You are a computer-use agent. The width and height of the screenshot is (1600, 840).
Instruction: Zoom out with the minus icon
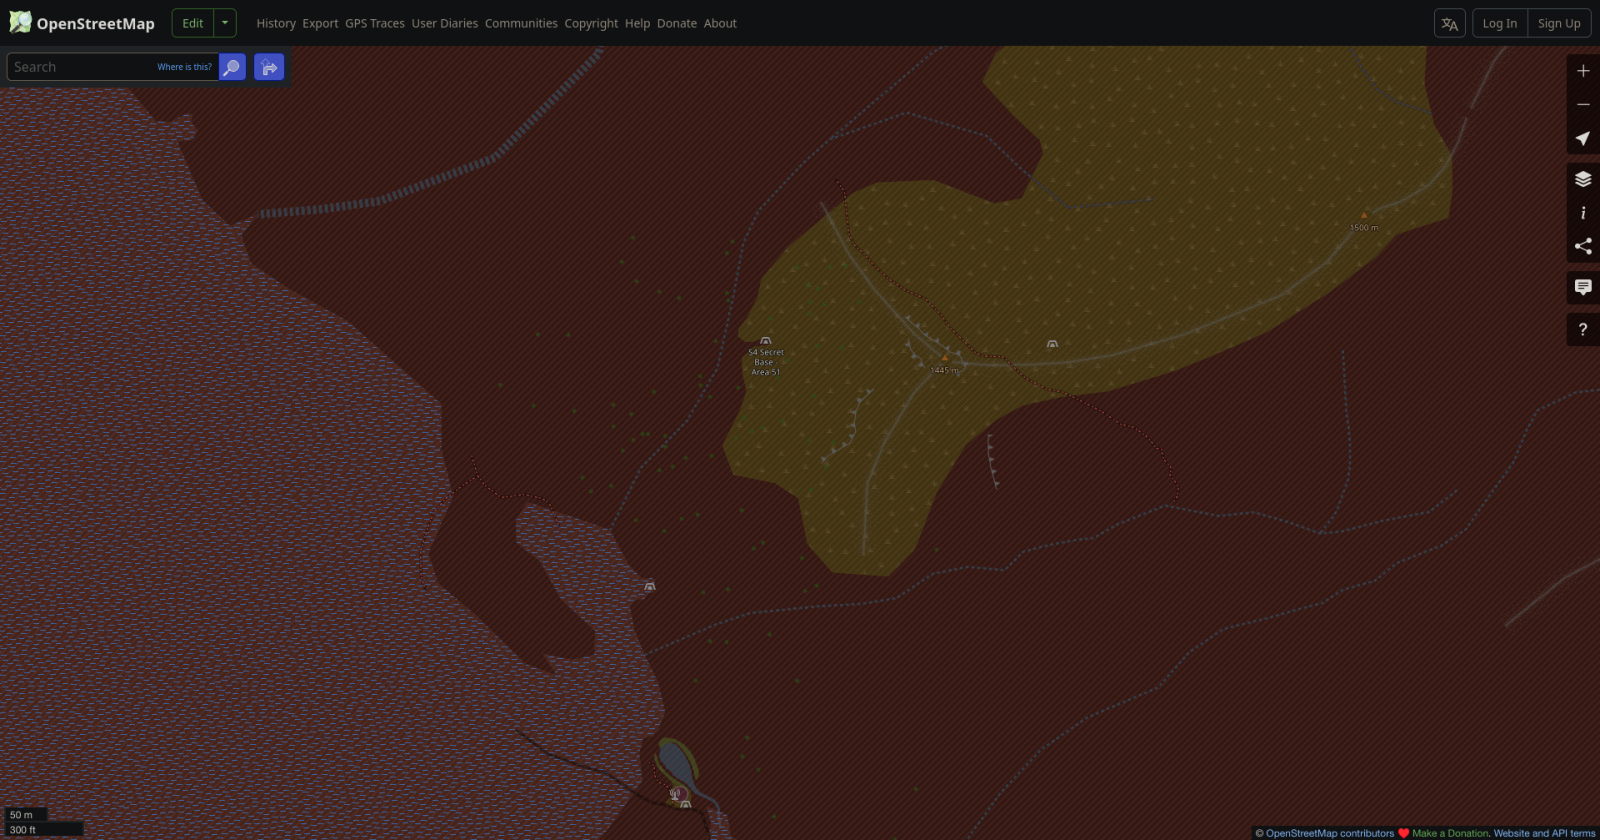point(1582,105)
